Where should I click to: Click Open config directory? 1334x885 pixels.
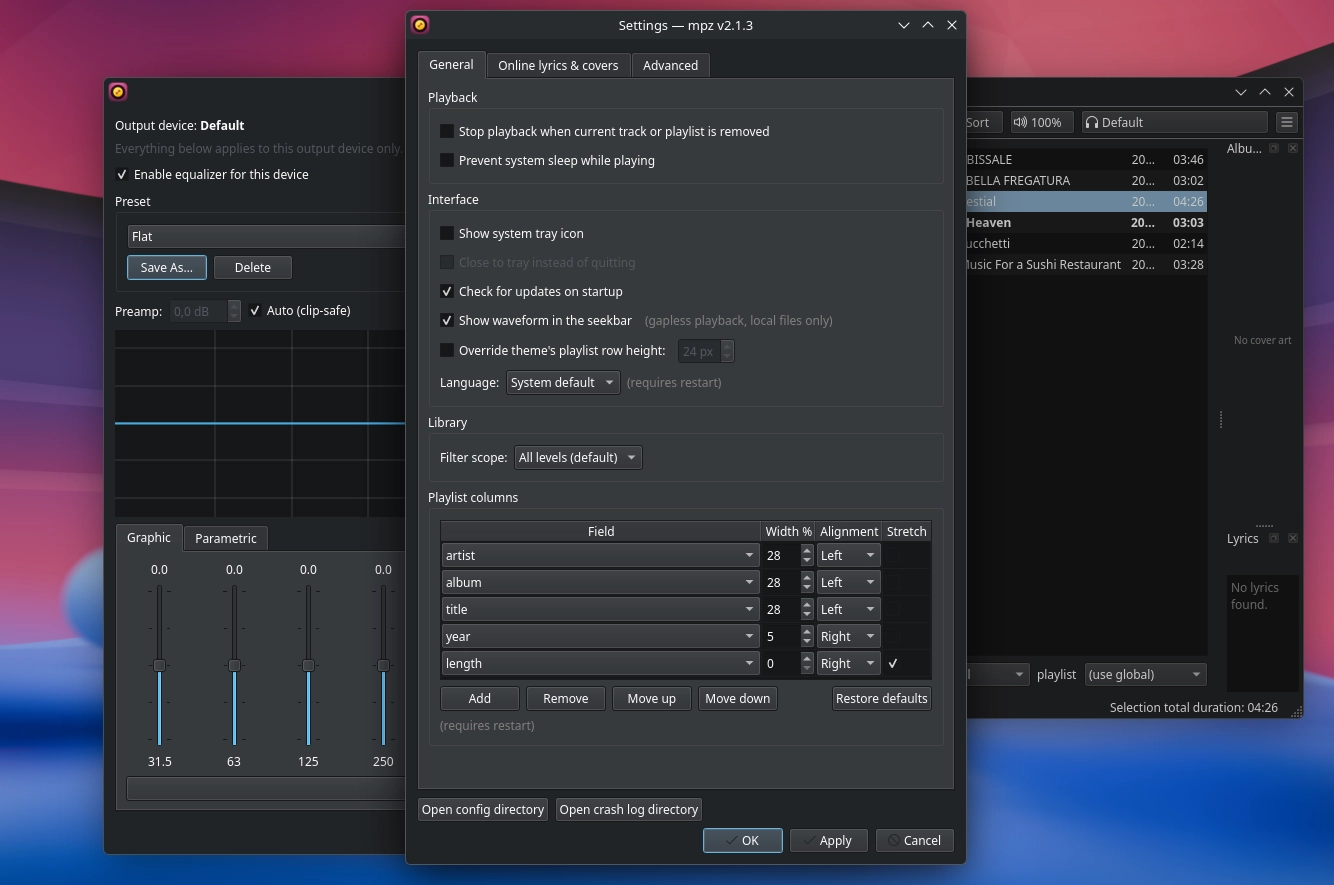pyautogui.click(x=483, y=809)
